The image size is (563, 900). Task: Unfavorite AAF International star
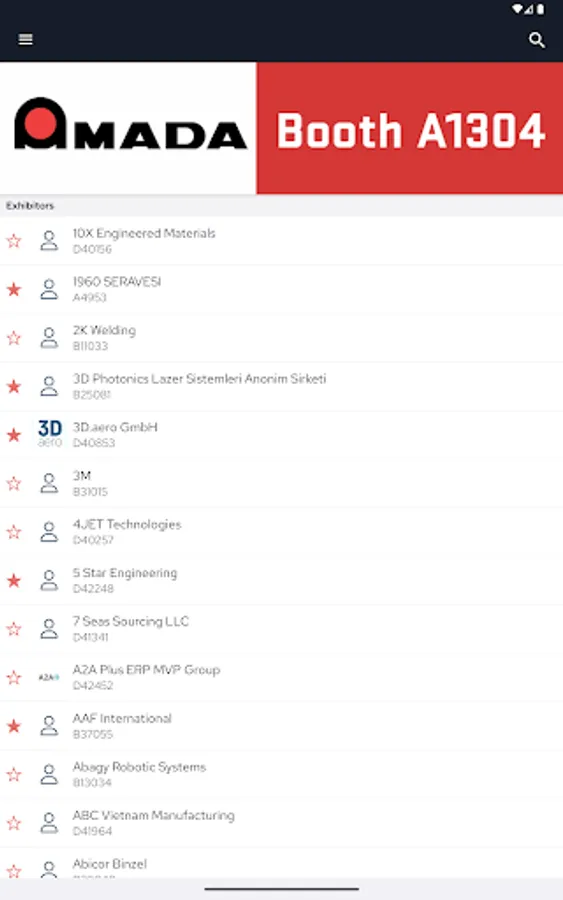[x=14, y=726]
